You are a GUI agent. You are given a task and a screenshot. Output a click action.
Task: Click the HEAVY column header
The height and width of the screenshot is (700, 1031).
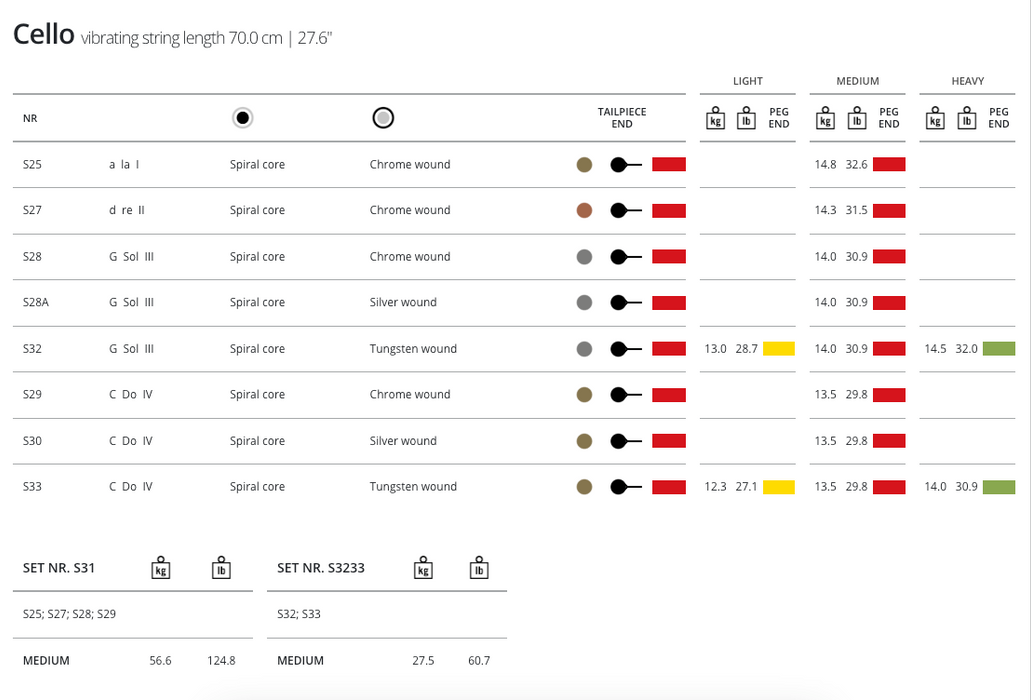[967, 81]
